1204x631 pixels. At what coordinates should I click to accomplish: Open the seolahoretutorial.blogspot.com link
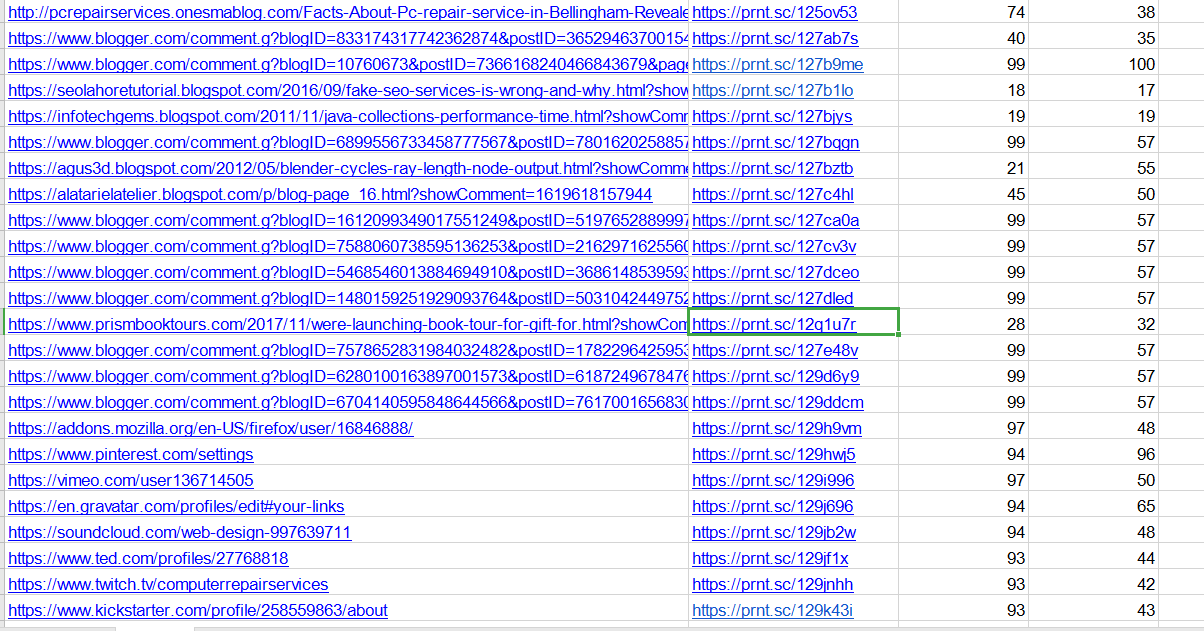click(300, 90)
